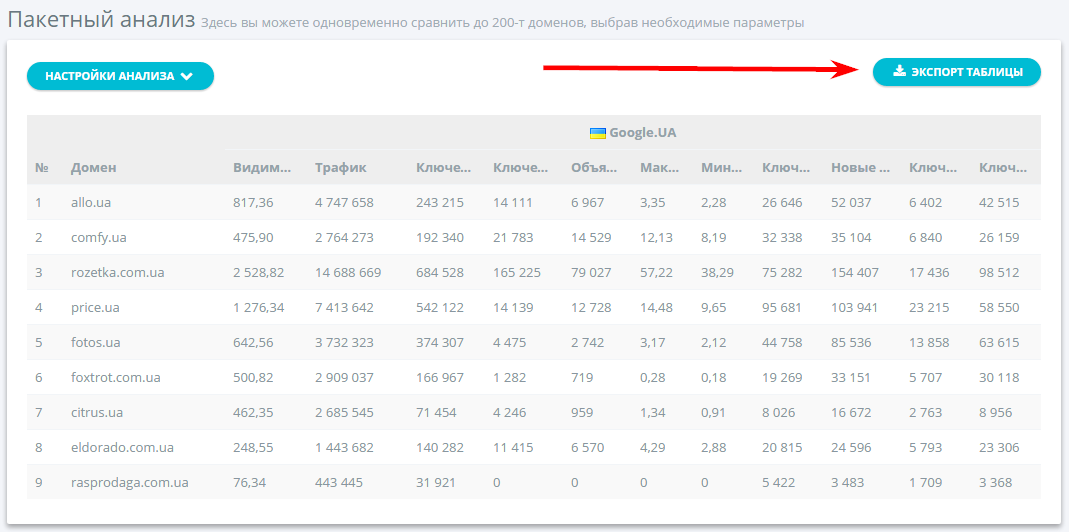
Task: Click the value 30 118
Action: click(x=999, y=377)
